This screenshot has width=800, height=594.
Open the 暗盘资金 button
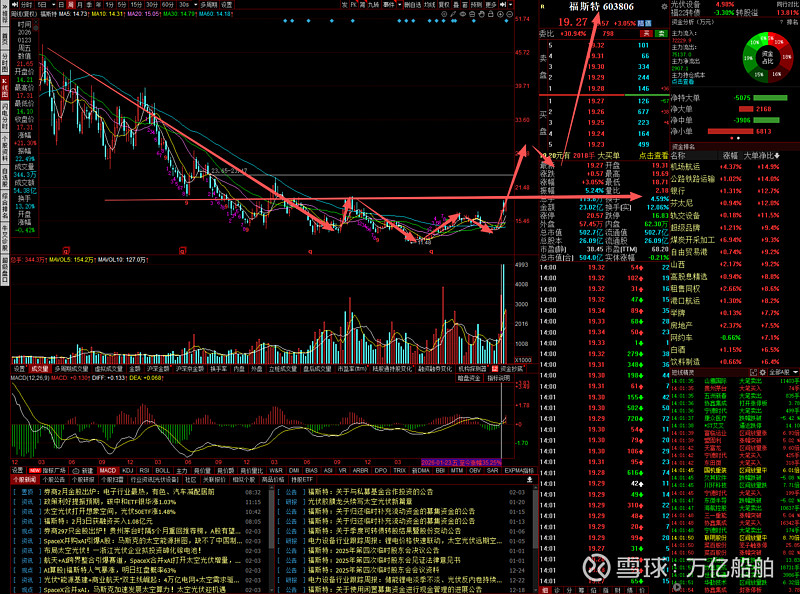click(469, 378)
